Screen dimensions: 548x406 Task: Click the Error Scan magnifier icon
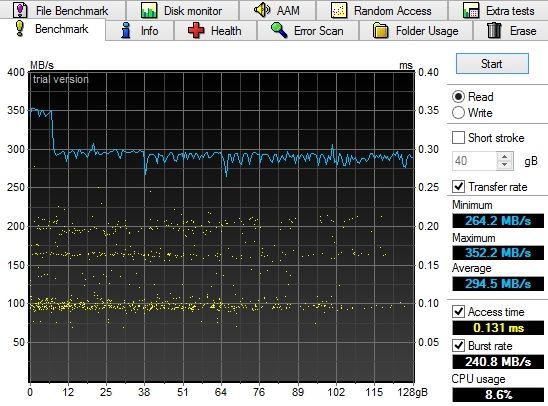click(279, 30)
